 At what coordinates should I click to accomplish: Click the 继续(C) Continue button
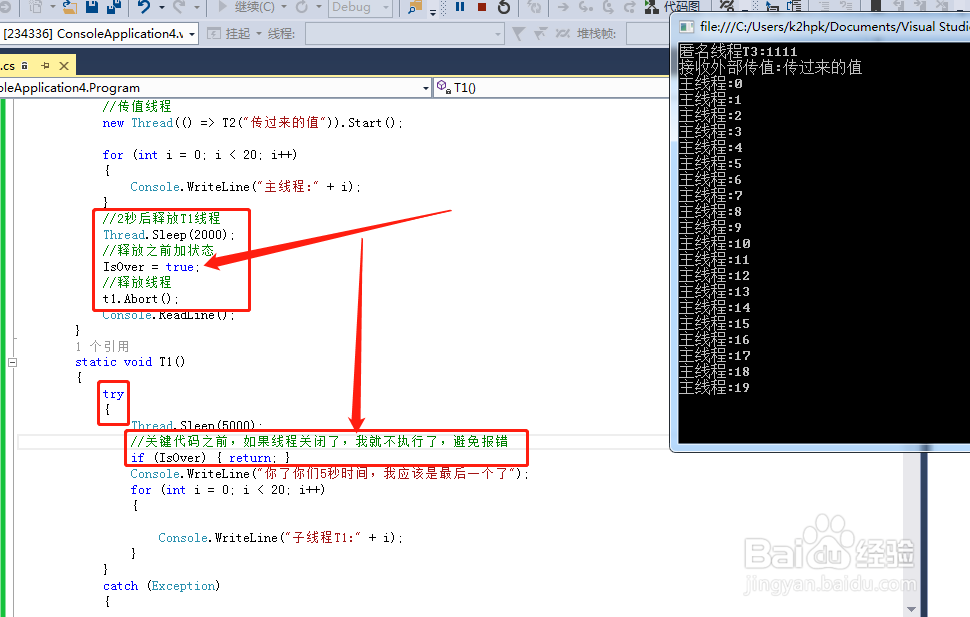(x=246, y=7)
